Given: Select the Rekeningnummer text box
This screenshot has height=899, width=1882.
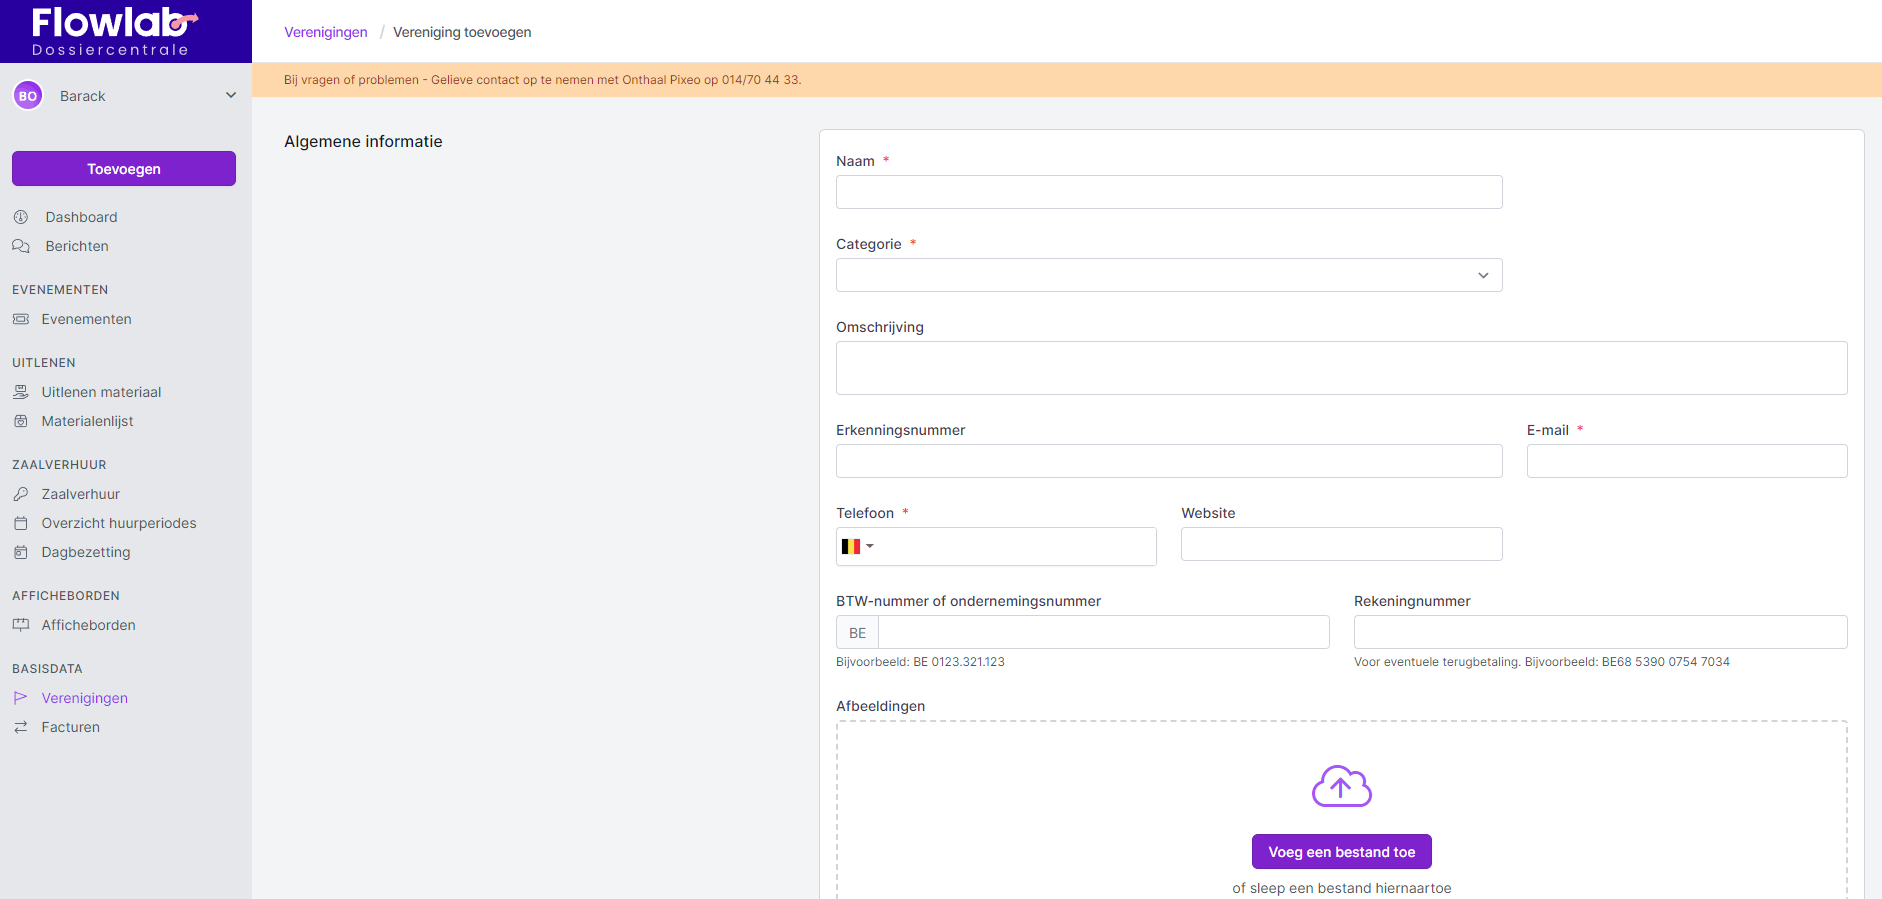Looking at the screenshot, I should (x=1600, y=632).
